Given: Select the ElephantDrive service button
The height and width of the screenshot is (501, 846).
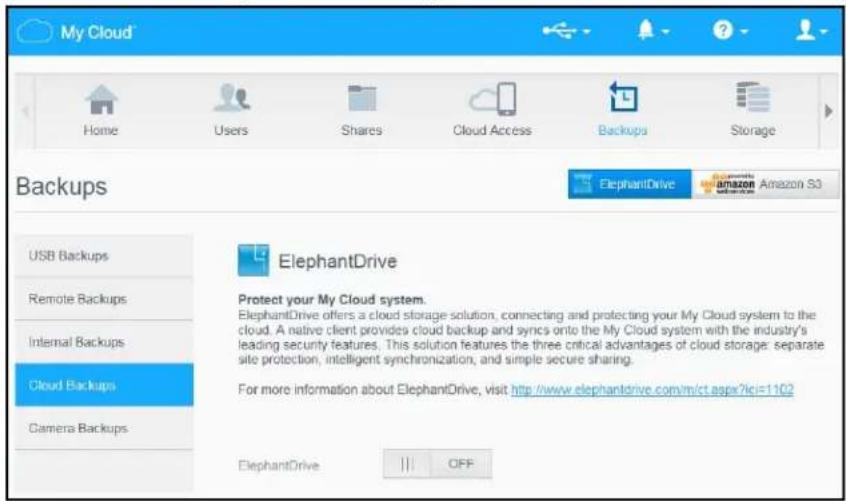Looking at the screenshot, I should tap(629, 184).
